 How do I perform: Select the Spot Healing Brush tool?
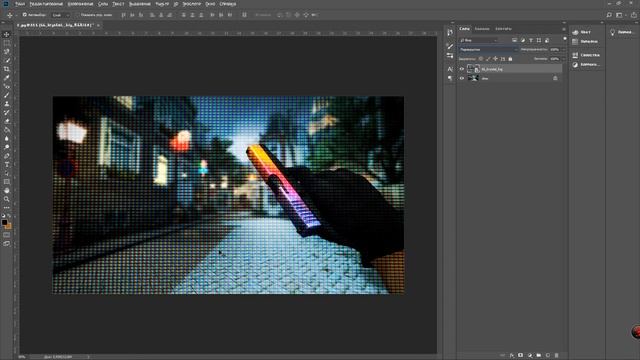7,87
